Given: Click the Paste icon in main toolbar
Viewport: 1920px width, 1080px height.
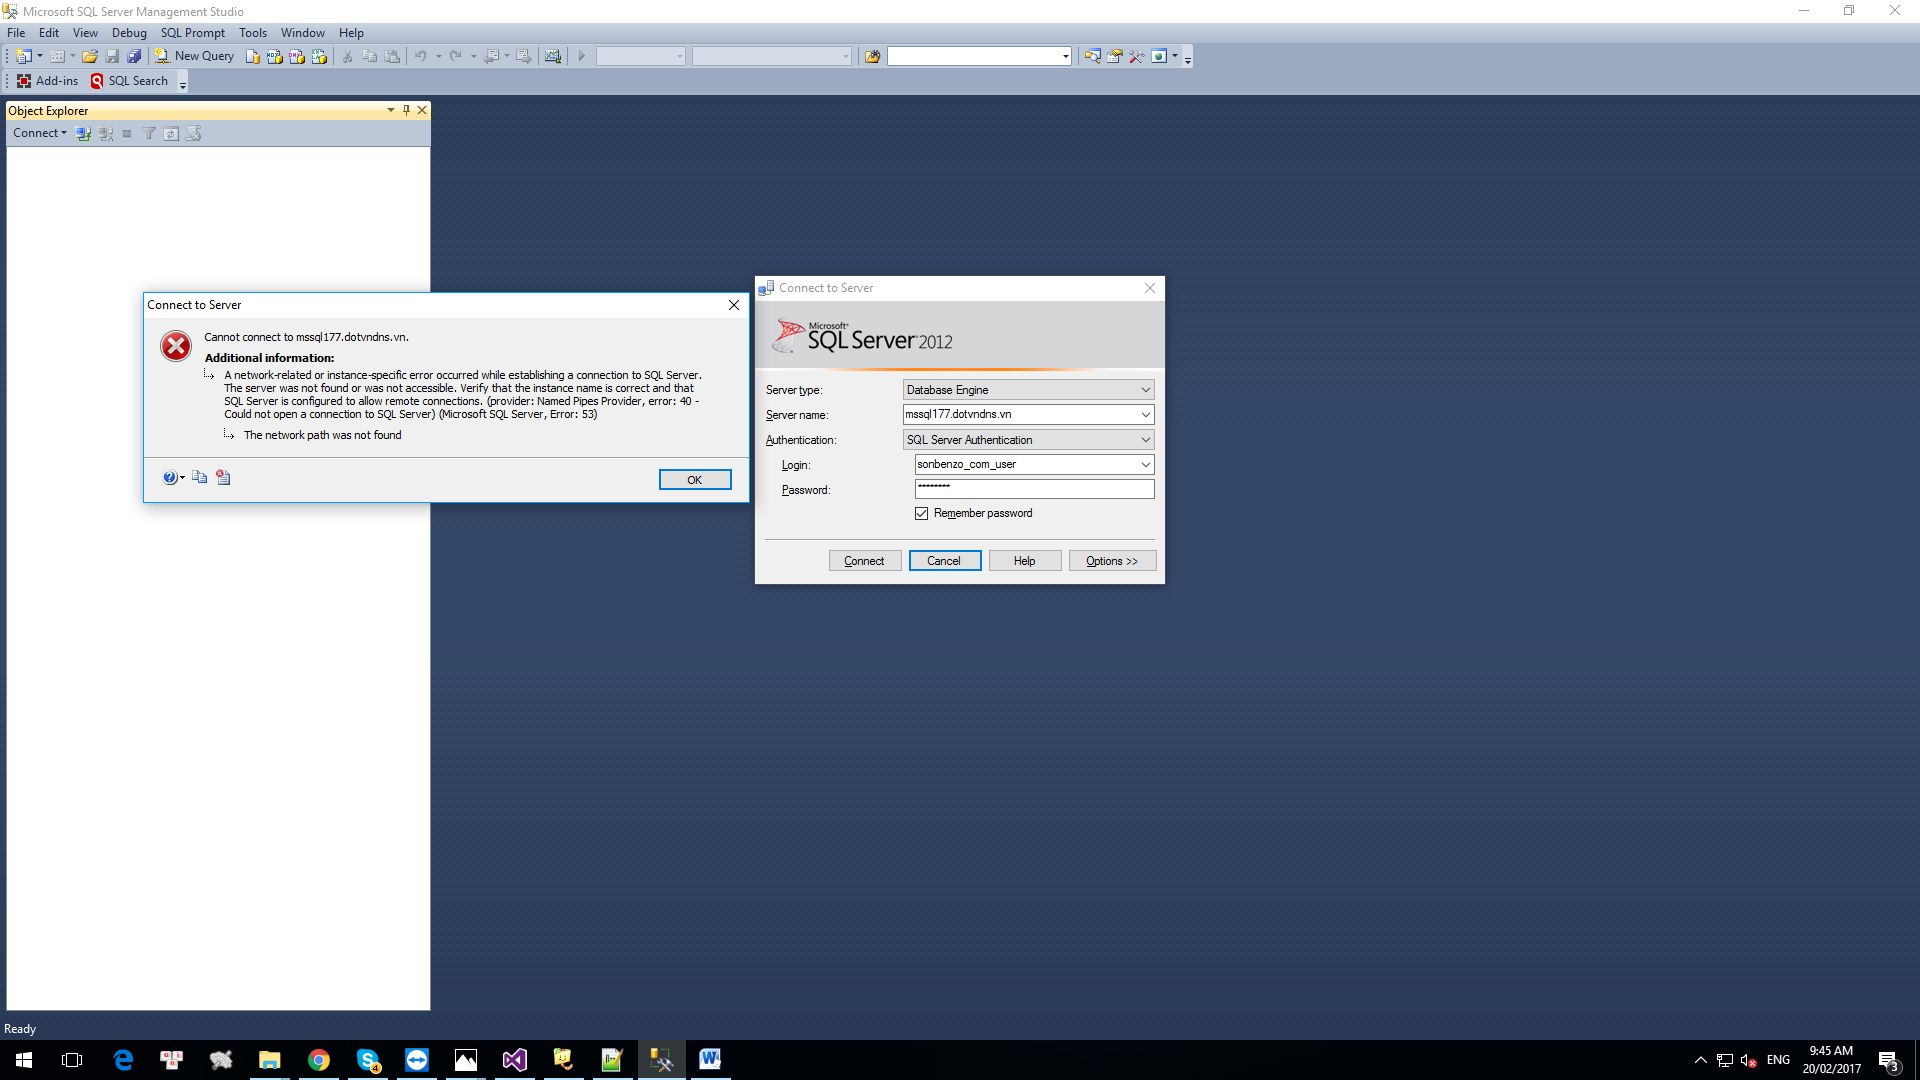Looking at the screenshot, I should point(392,56).
